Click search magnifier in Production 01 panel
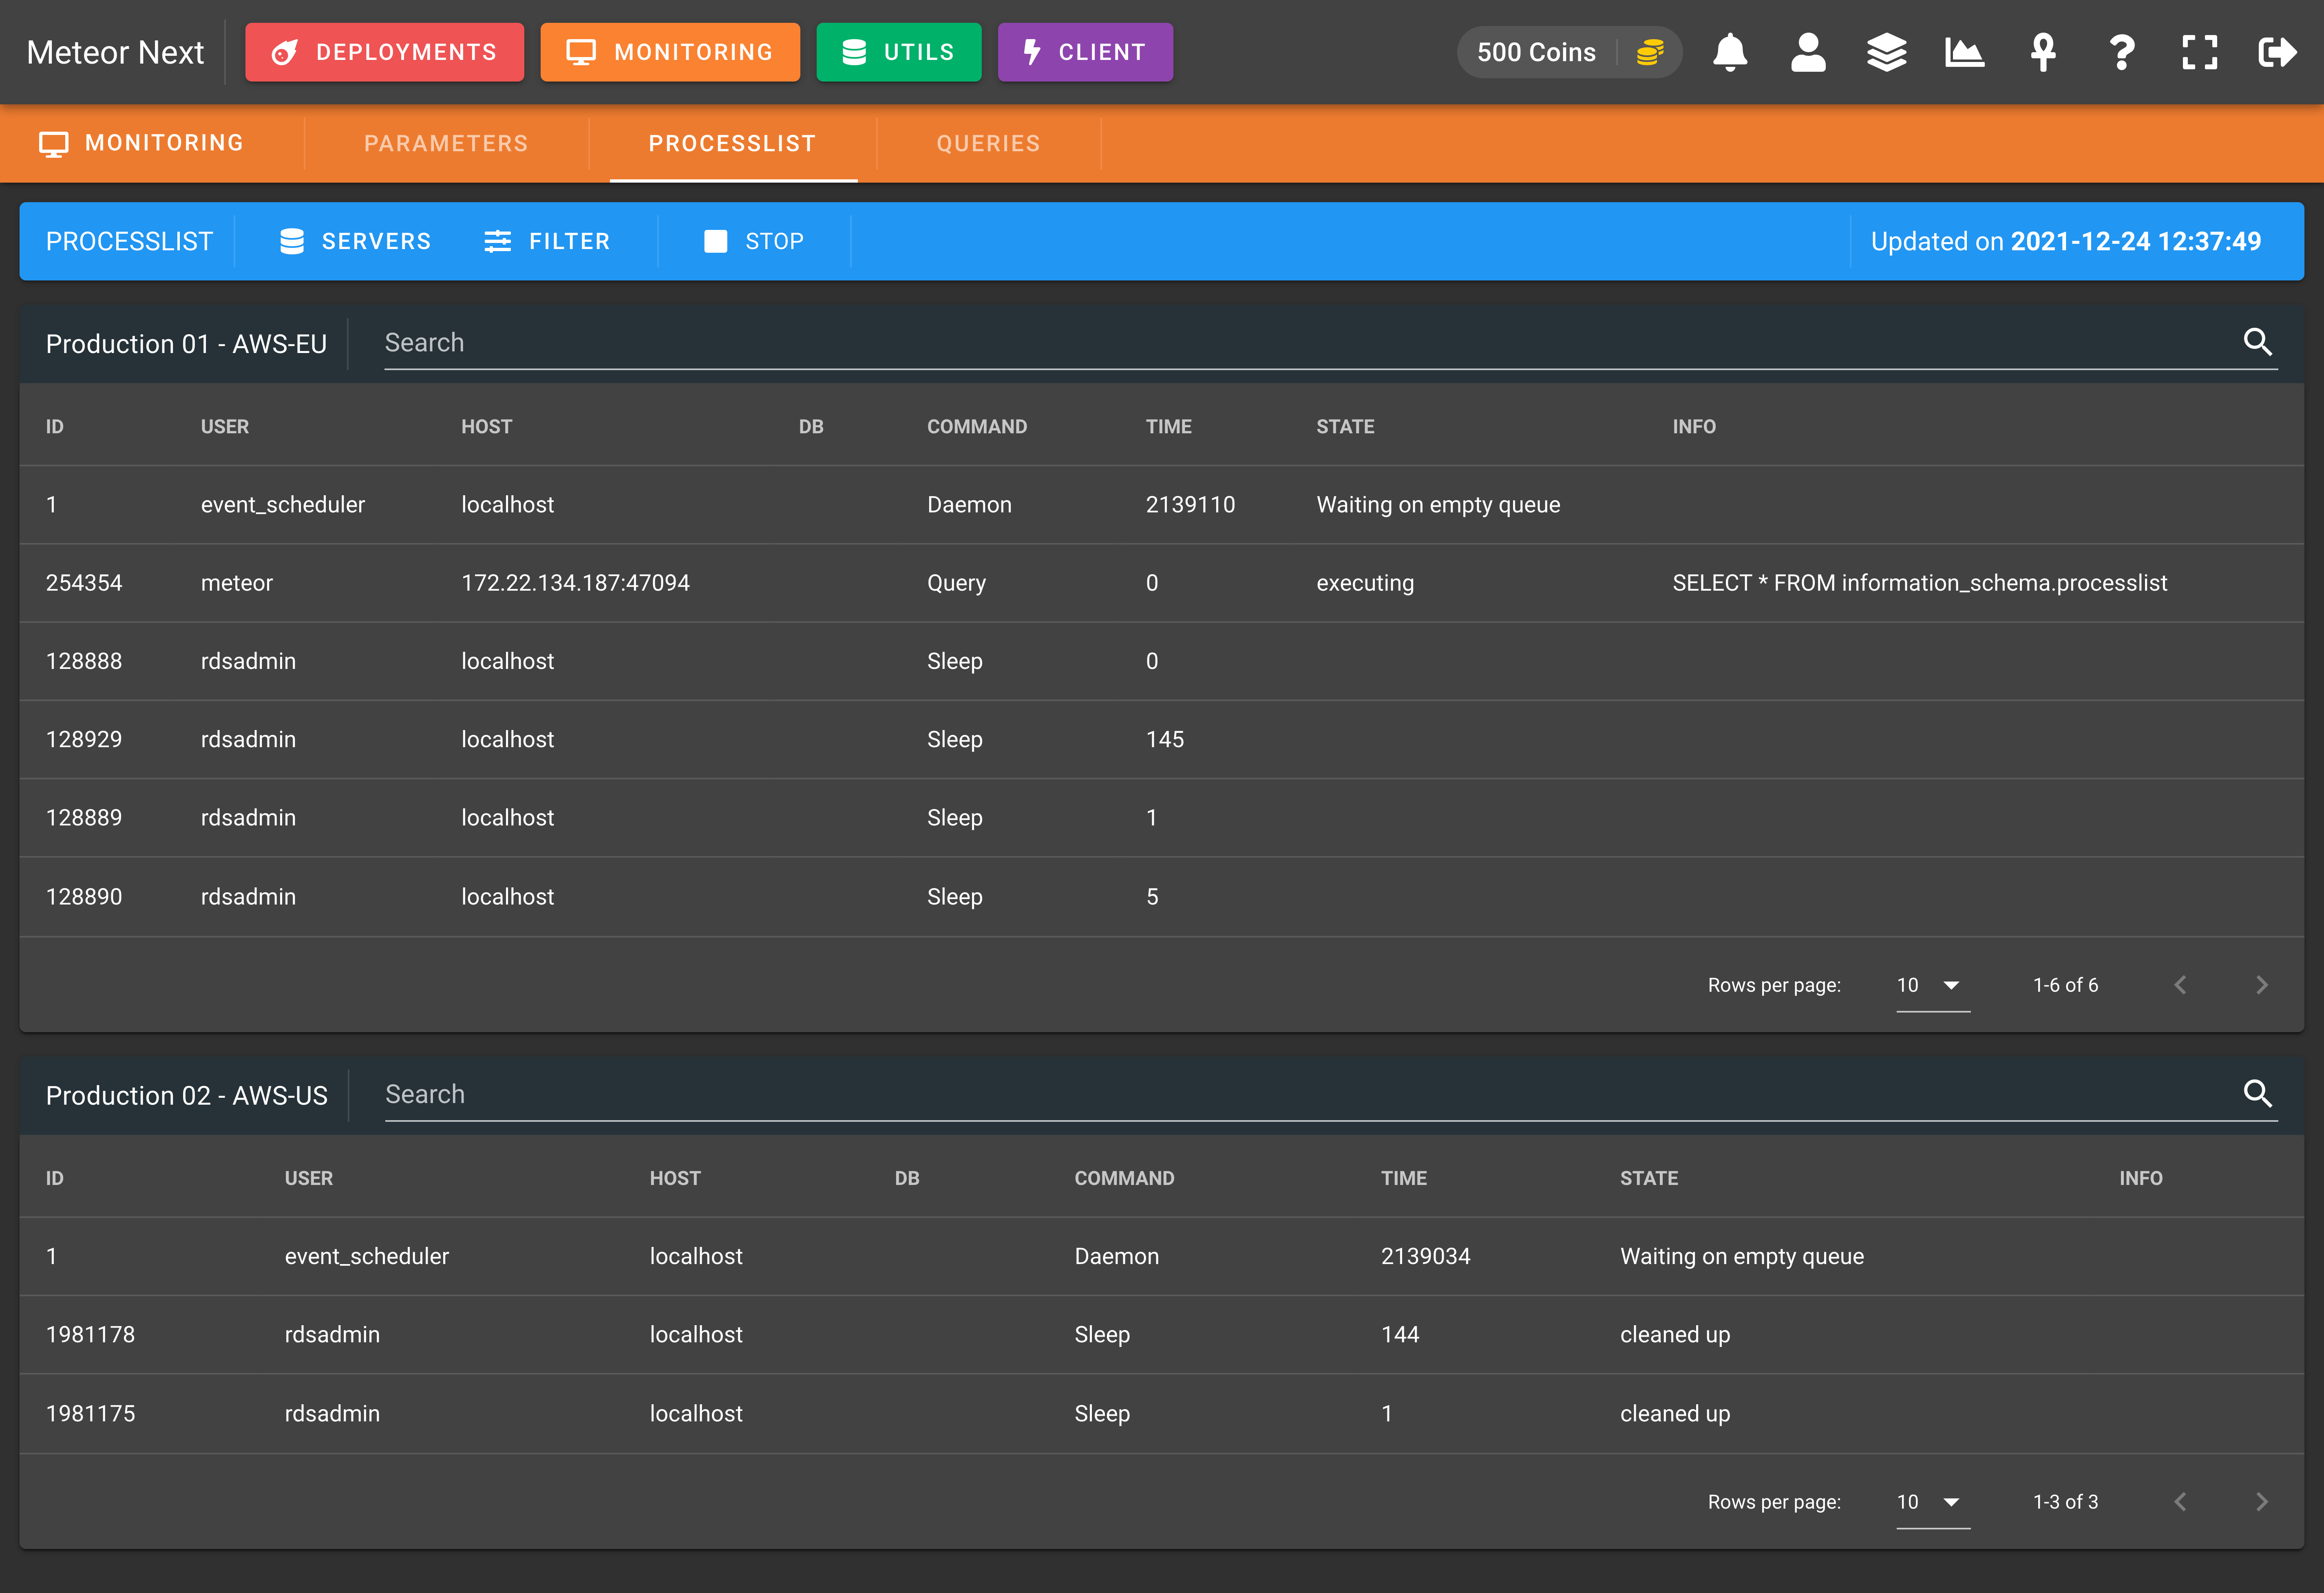The height and width of the screenshot is (1593, 2324). 2257,342
